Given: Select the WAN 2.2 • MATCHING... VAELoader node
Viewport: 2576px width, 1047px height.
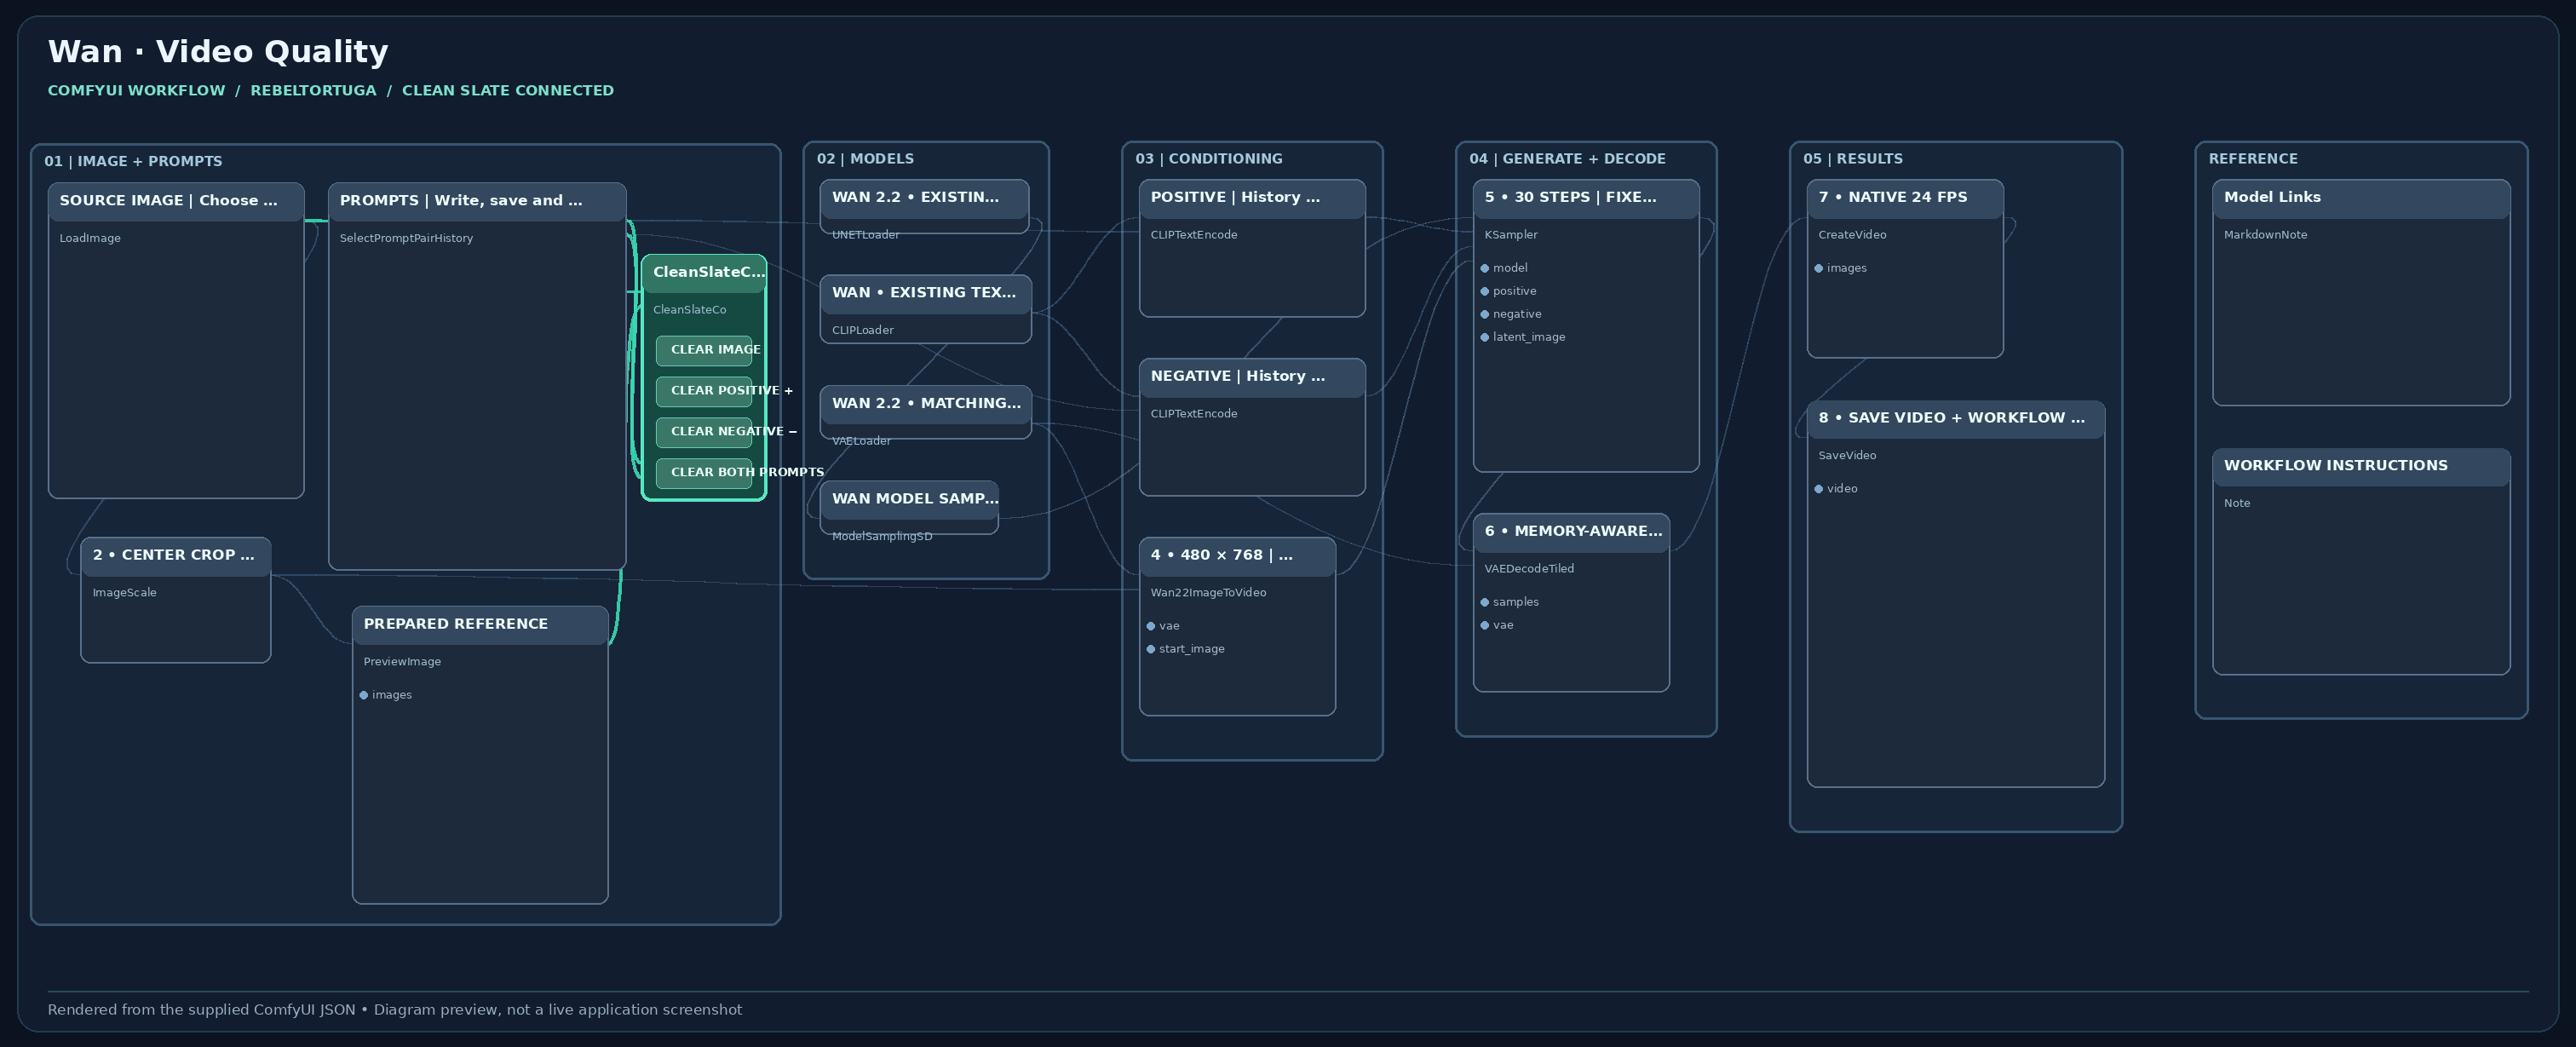Looking at the screenshot, I should tap(925, 412).
